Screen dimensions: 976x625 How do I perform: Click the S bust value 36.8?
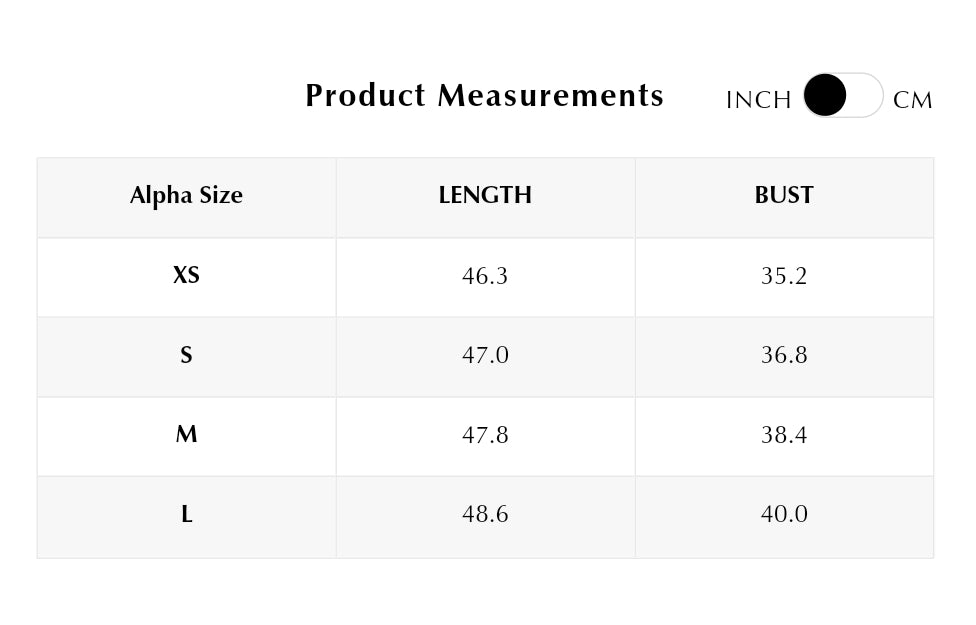[784, 355]
